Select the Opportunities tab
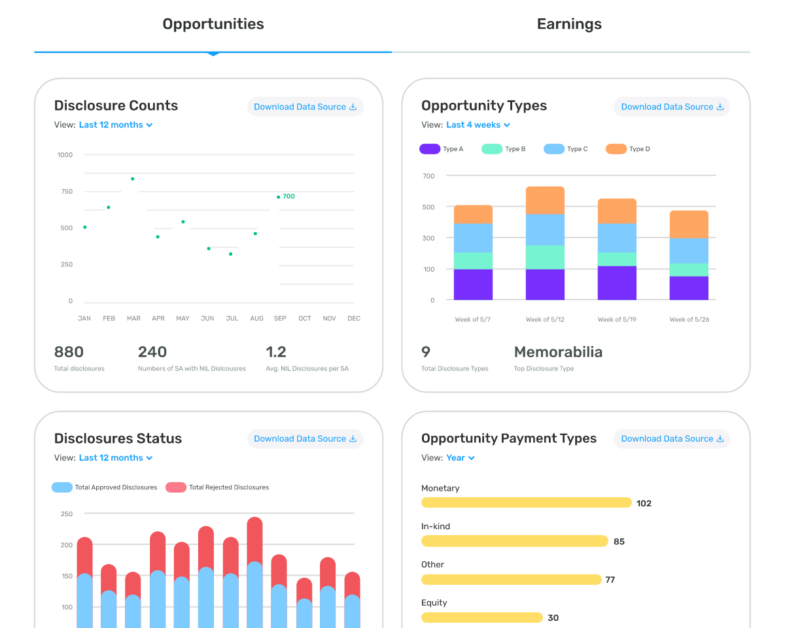The image size is (785, 628). [213, 24]
